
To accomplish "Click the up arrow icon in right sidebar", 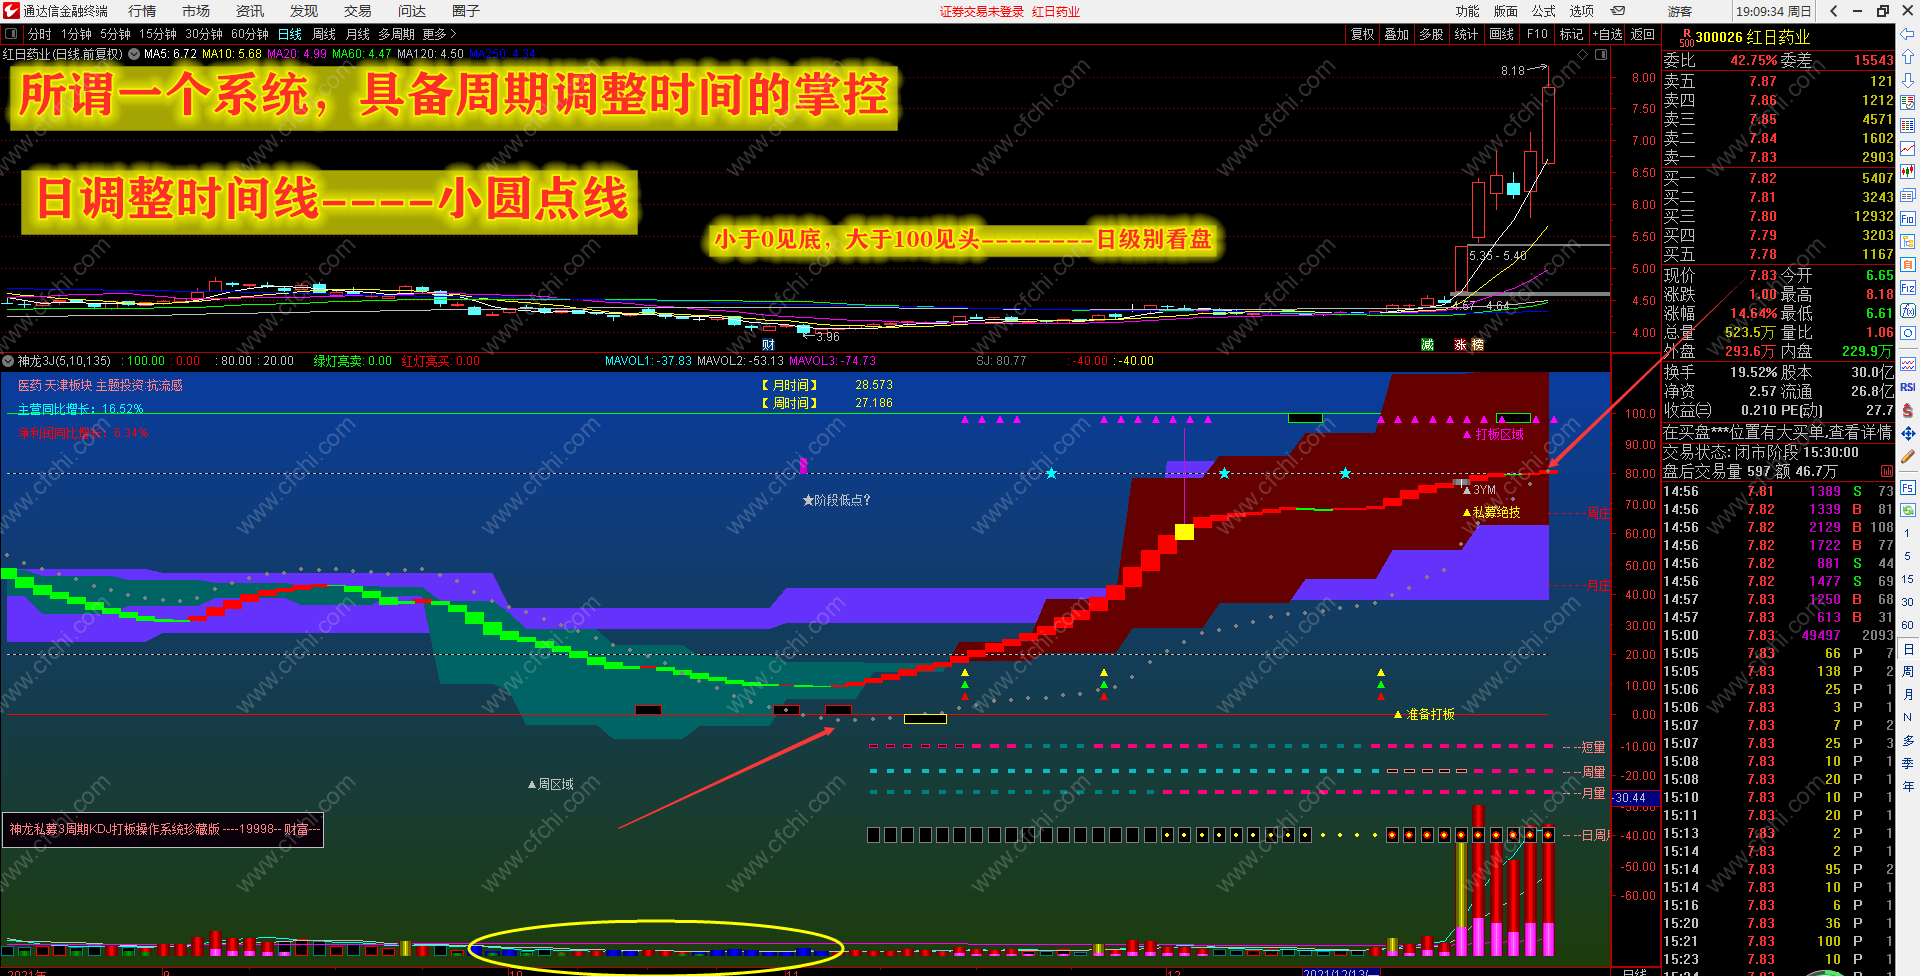I will point(1908,57).
